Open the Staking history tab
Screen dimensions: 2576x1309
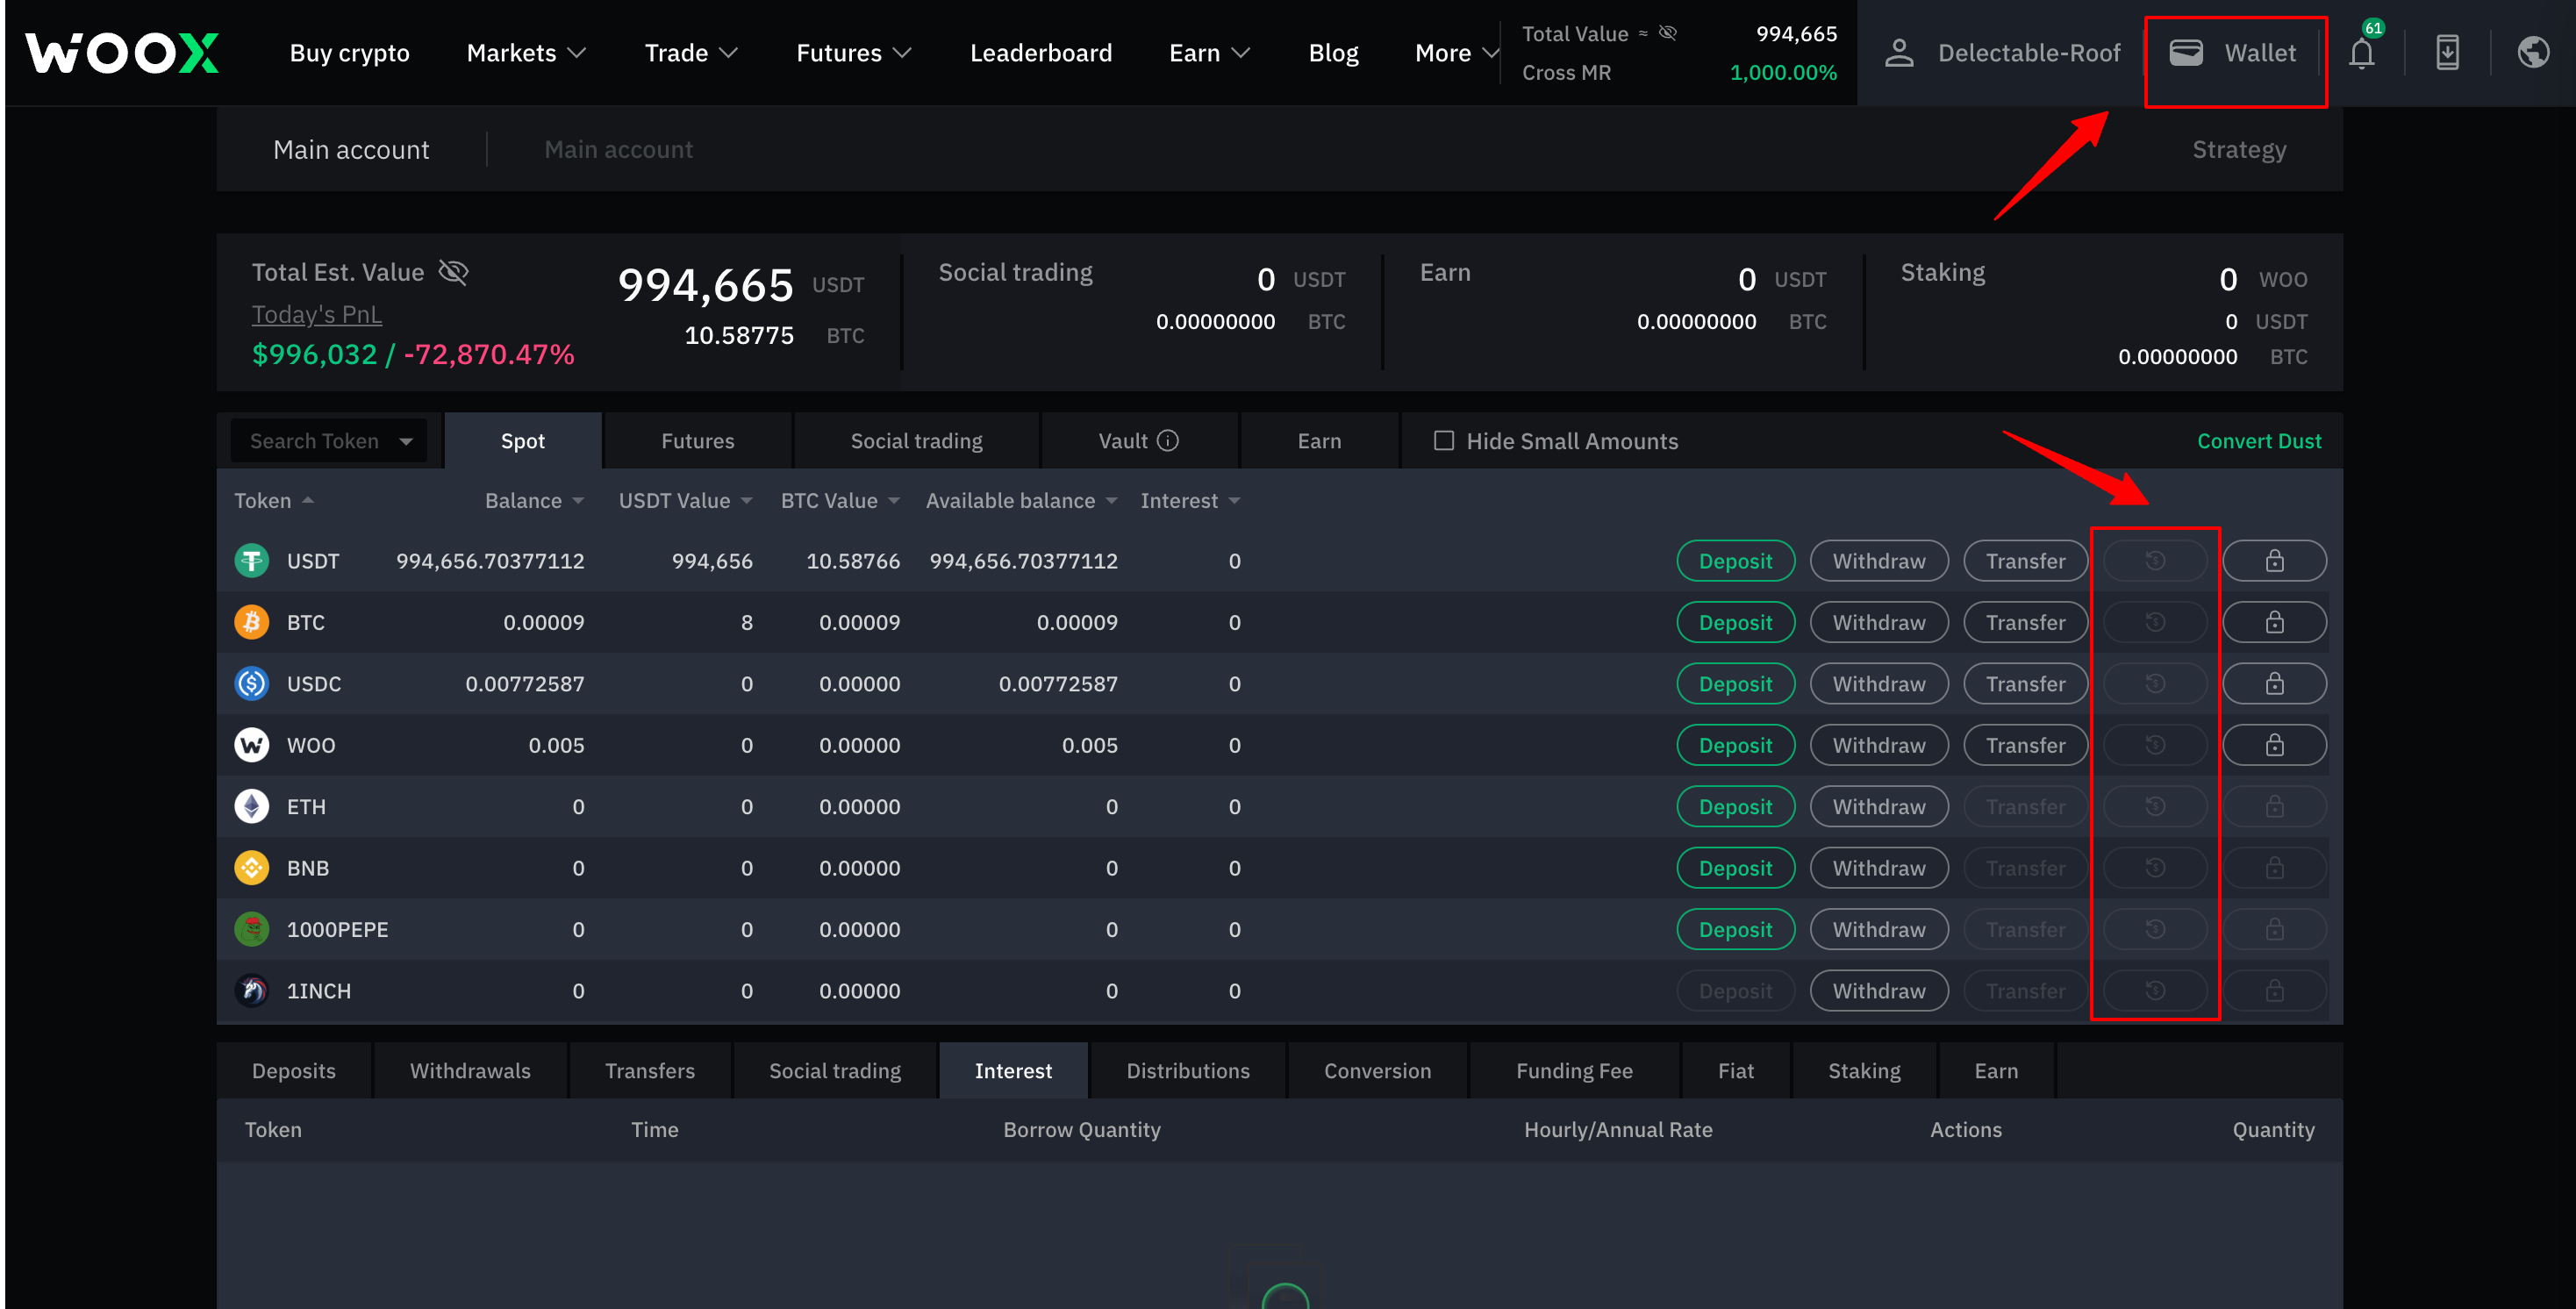point(1864,1071)
